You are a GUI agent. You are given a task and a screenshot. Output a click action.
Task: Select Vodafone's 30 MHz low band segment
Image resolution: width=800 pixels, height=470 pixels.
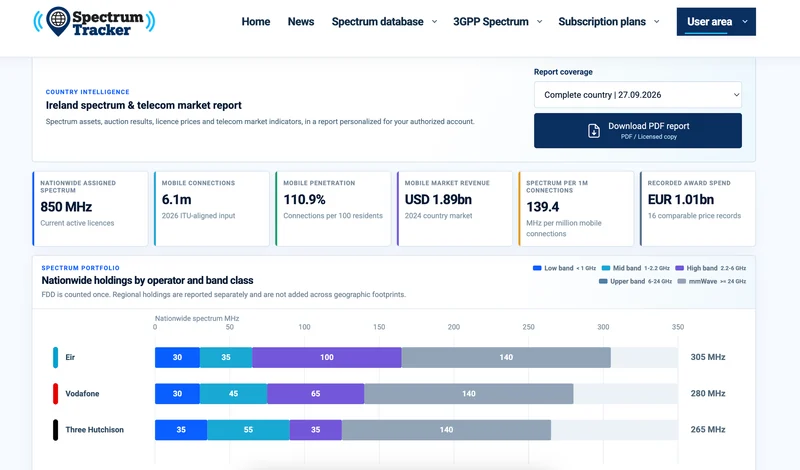(x=178, y=393)
